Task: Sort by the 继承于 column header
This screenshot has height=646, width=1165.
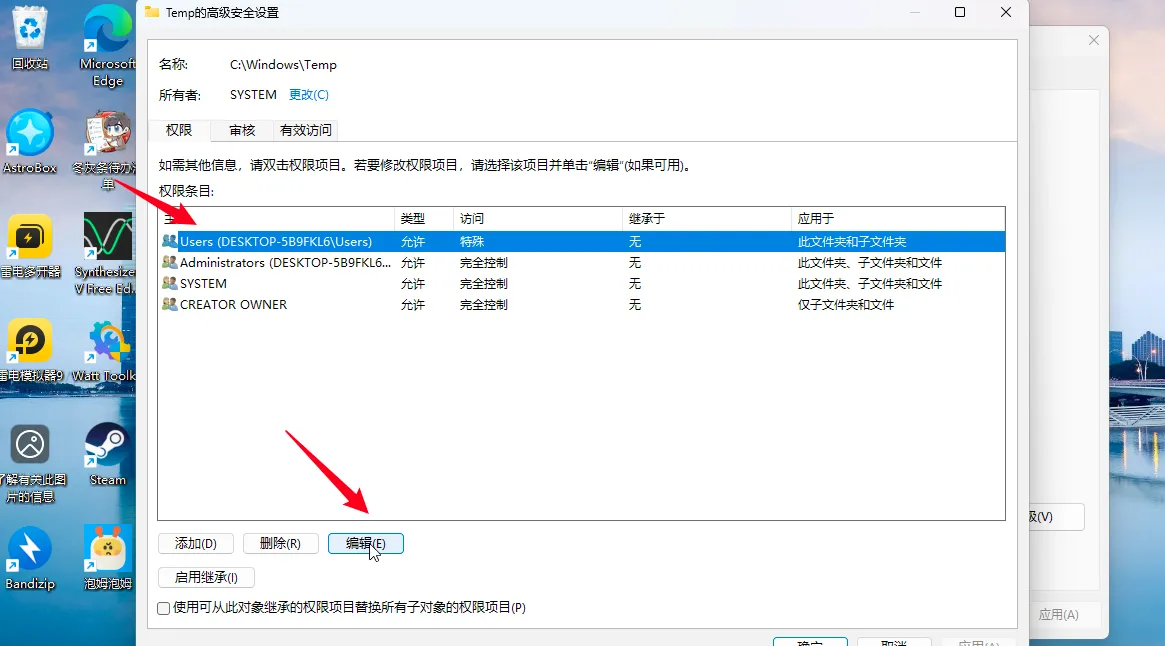Action: point(705,218)
